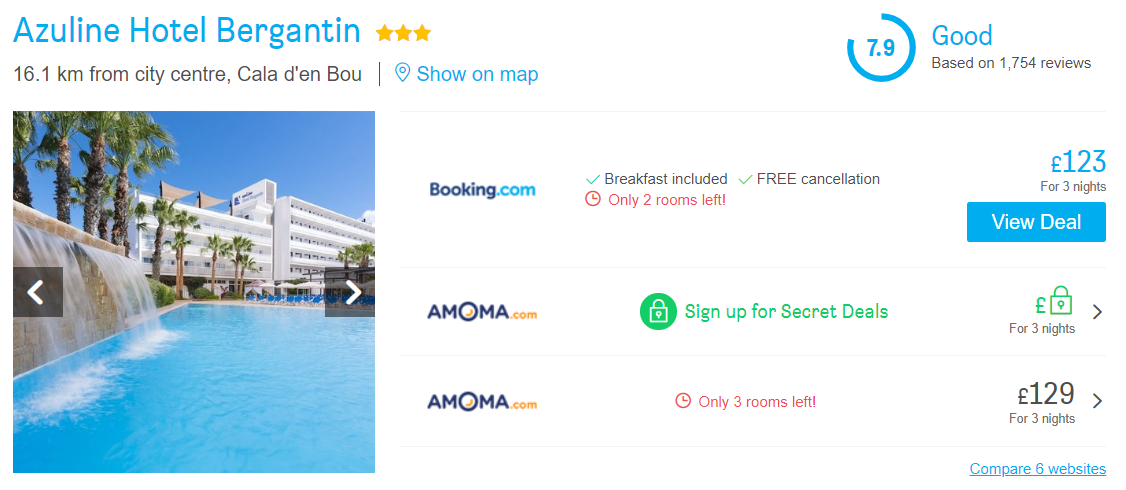The width and height of the screenshot is (1126, 490).
Task: Open the Amoma £129 deal chevron
Action: tap(1097, 401)
